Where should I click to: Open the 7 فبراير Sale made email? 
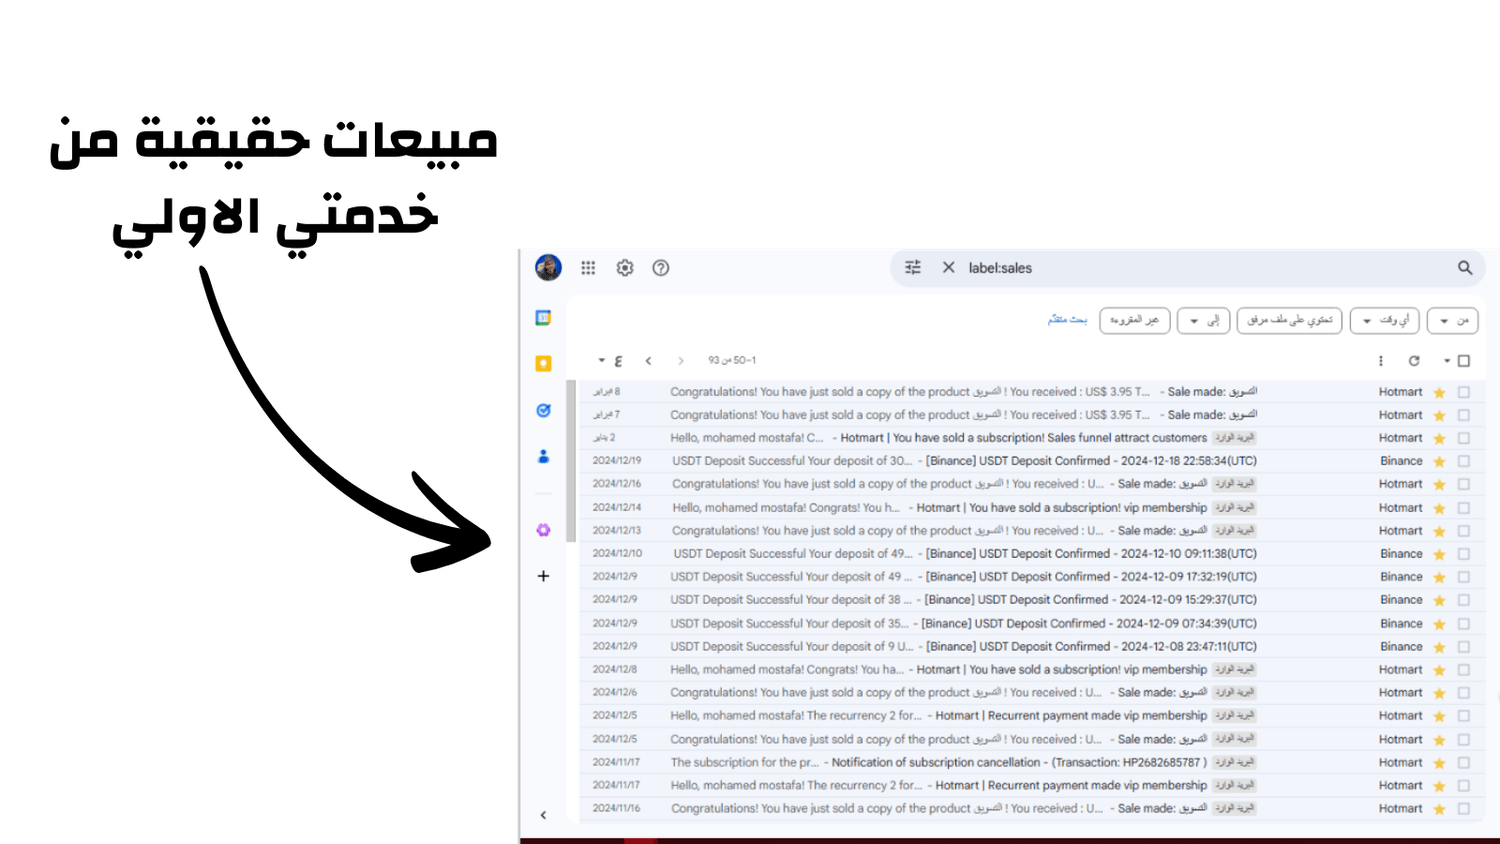coord(1031,415)
